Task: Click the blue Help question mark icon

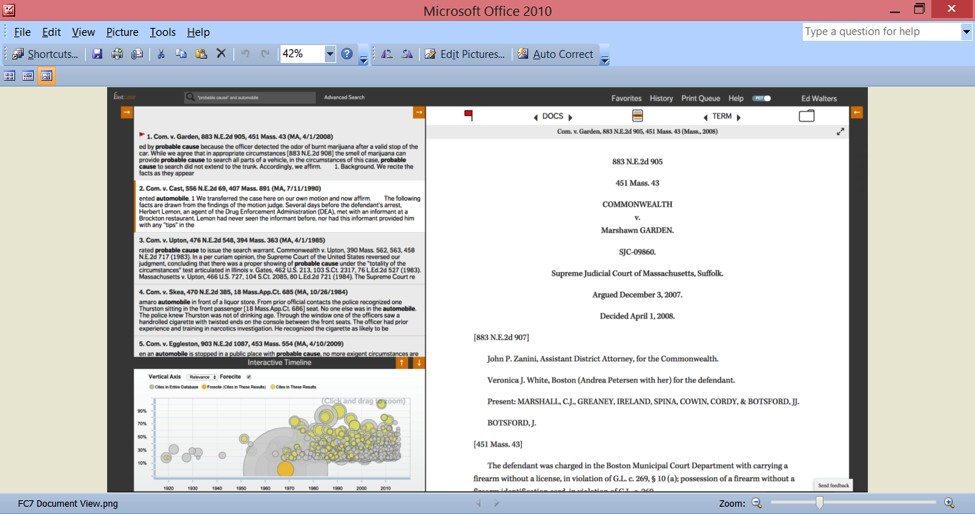Action: click(347, 54)
